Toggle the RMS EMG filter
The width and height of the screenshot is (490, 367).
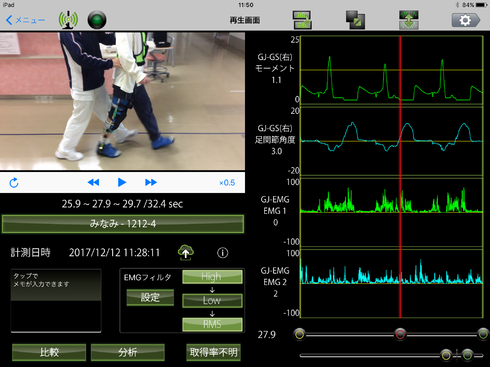212,324
